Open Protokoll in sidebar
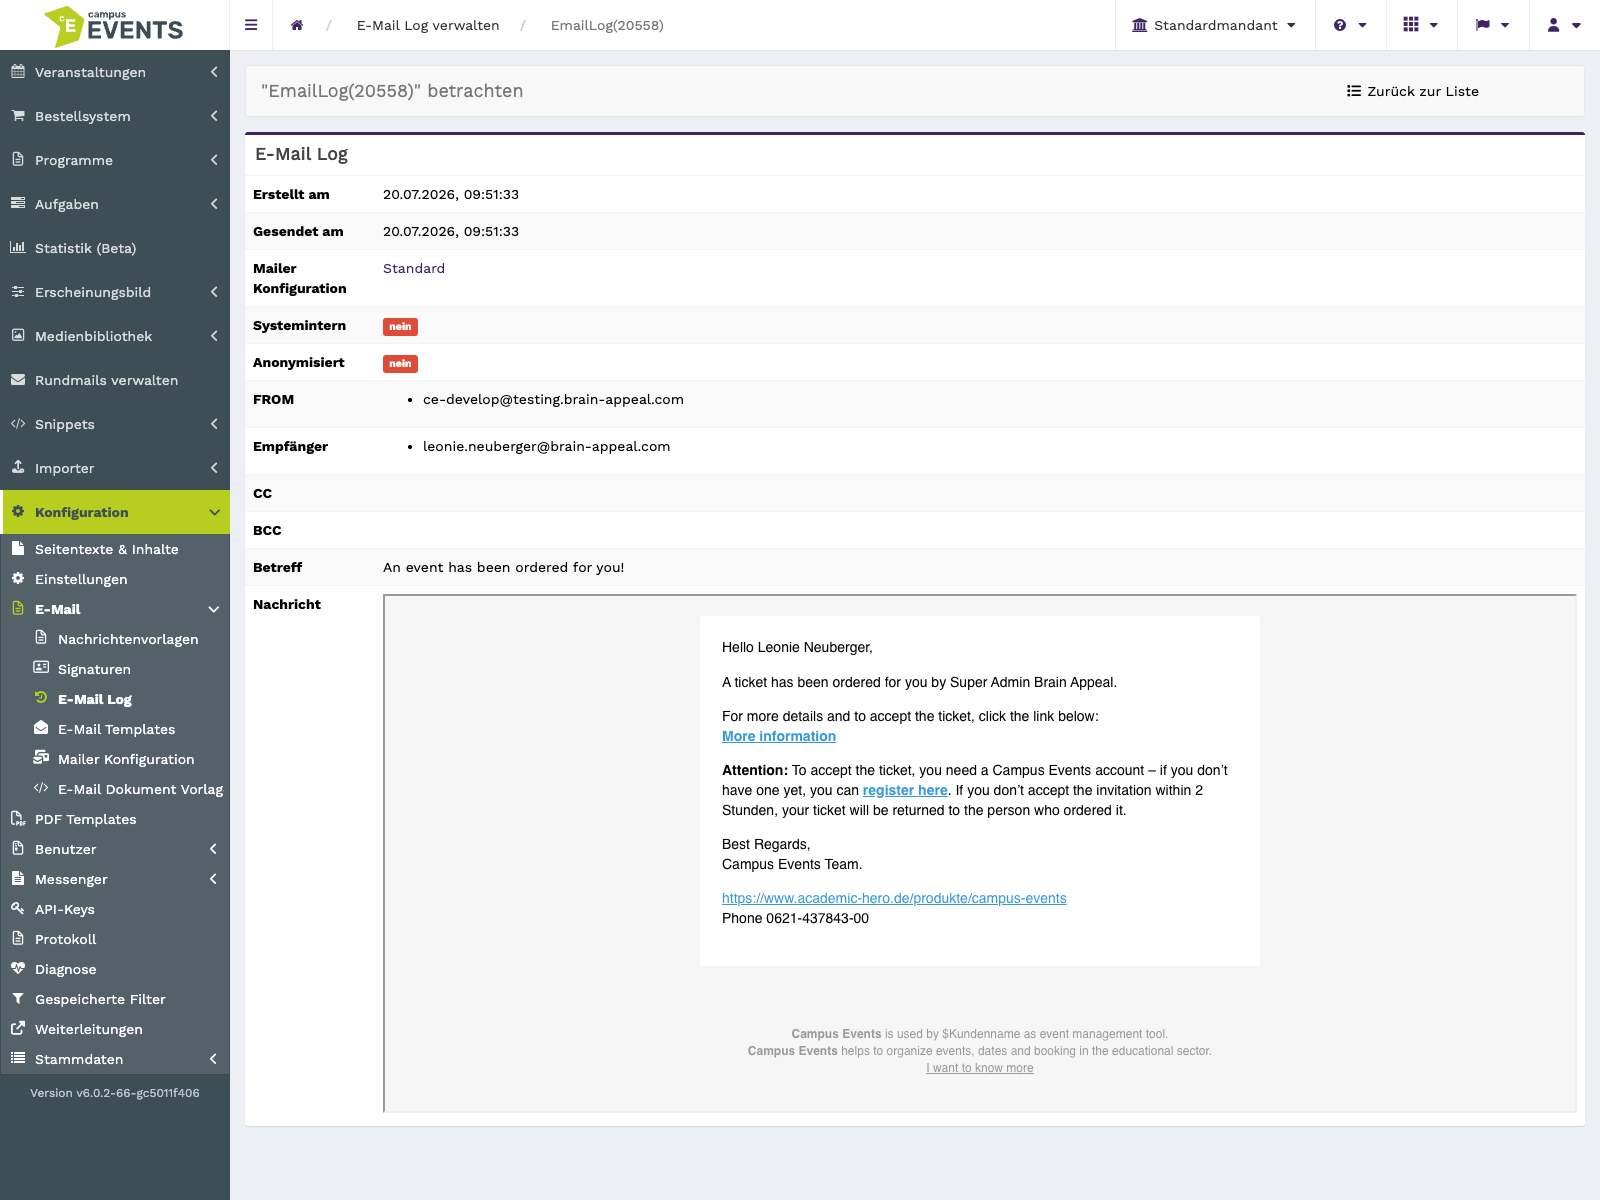This screenshot has width=1600, height=1200. pos(66,939)
